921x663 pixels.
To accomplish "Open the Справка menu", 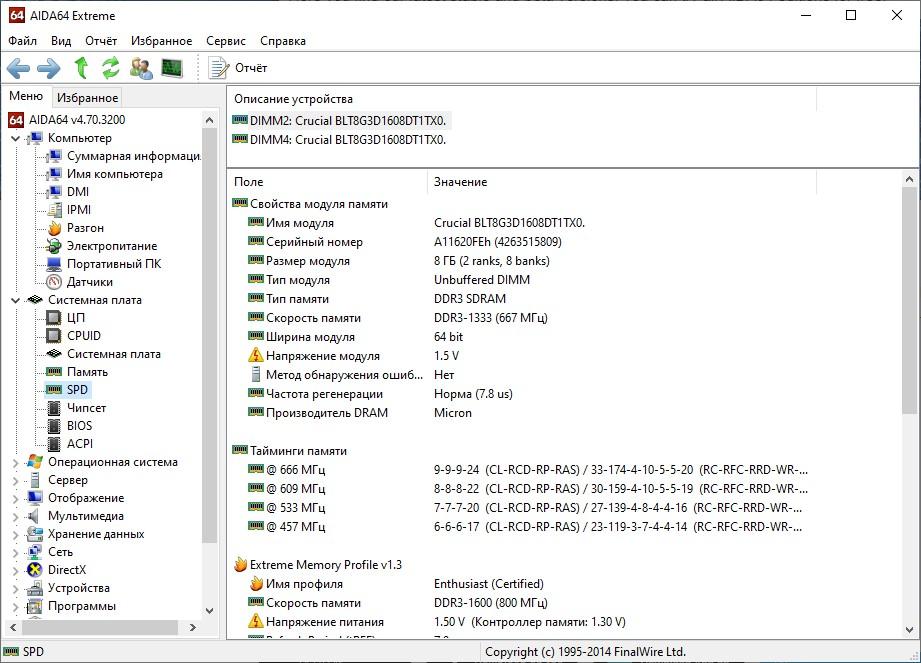I will pyautogui.click(x=283, y=41).
